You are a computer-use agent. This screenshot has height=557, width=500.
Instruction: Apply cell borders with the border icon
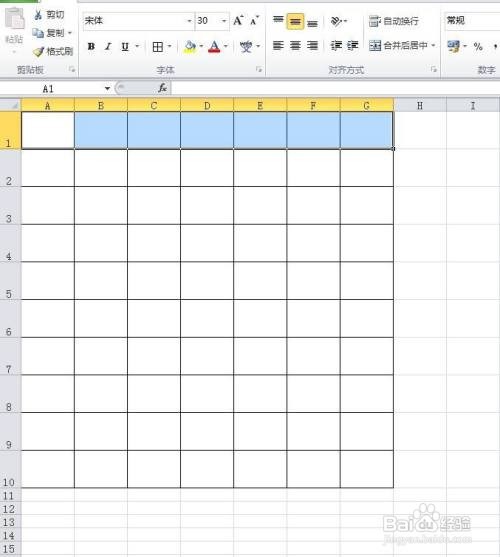158,47
